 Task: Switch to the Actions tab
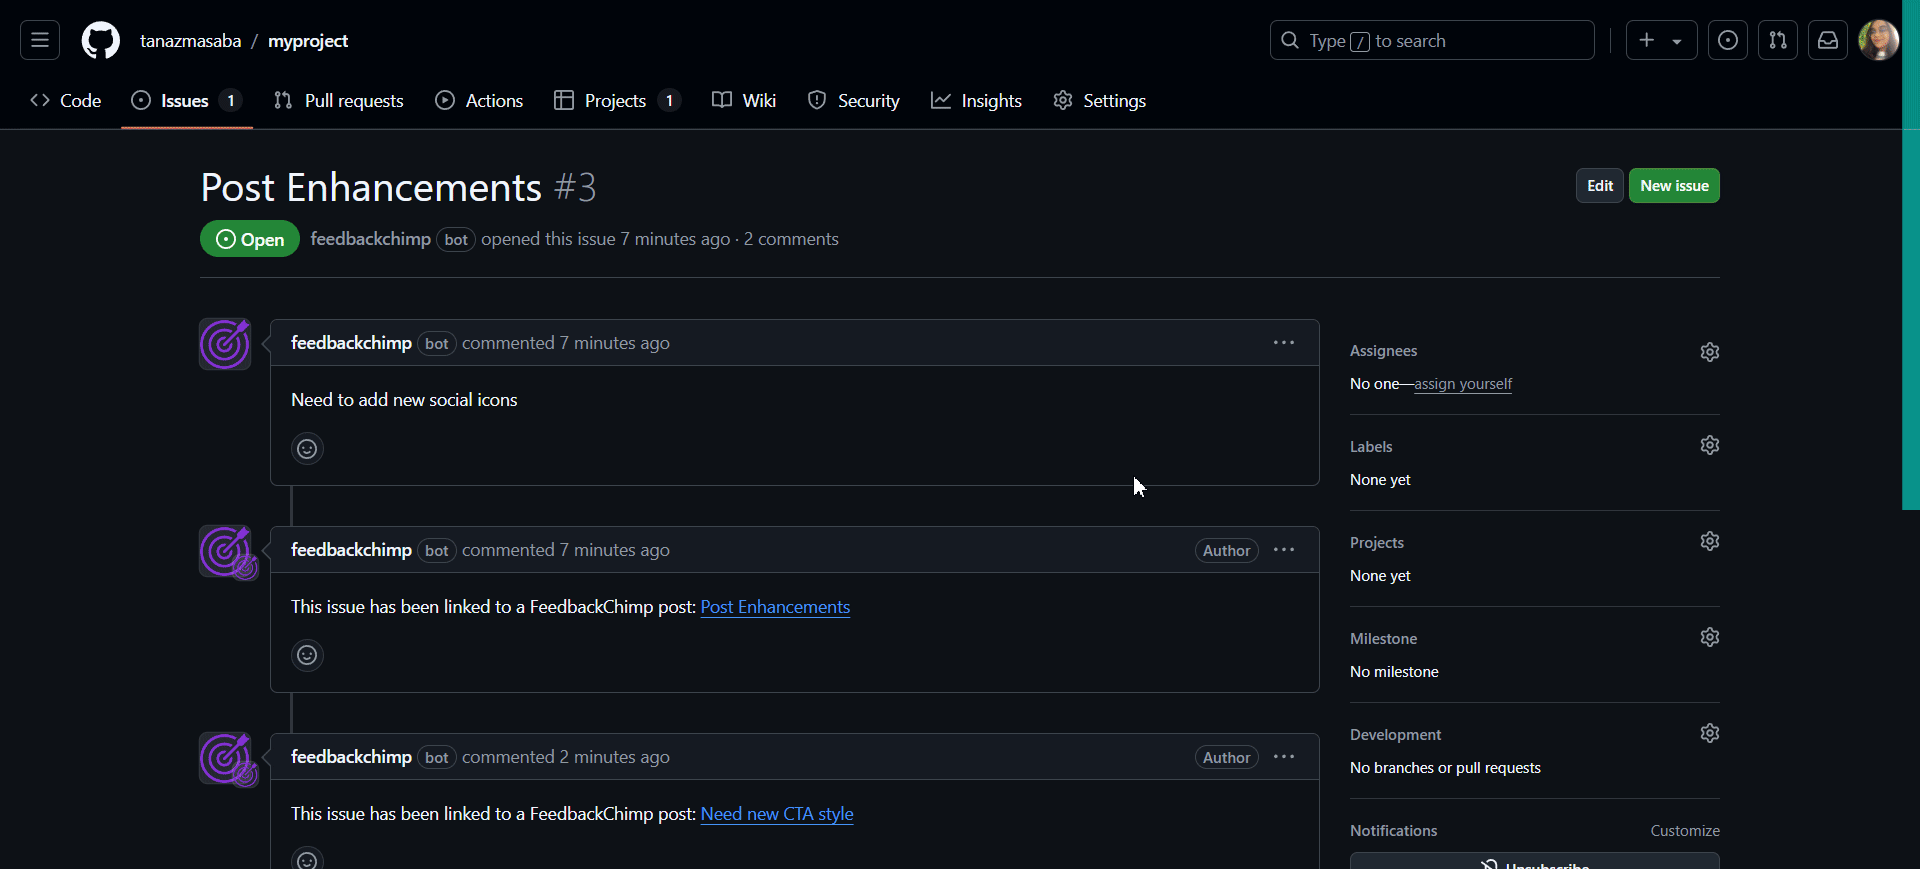pyautogui.click(x=479, y=100)
